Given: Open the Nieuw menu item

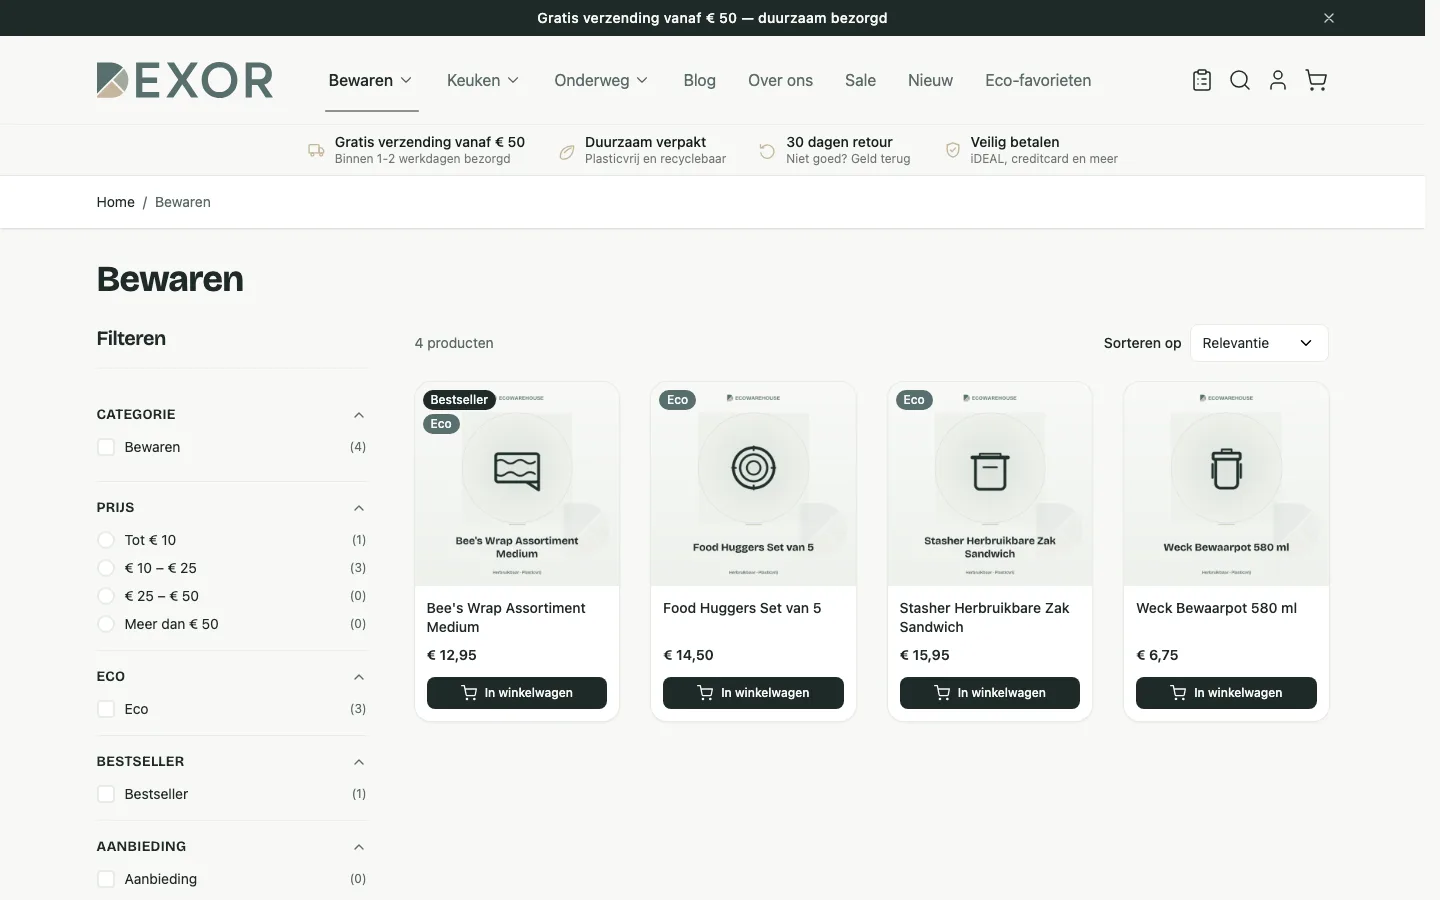Looking at the screenshot, I should pyautogui.click(x=930, y=80).
